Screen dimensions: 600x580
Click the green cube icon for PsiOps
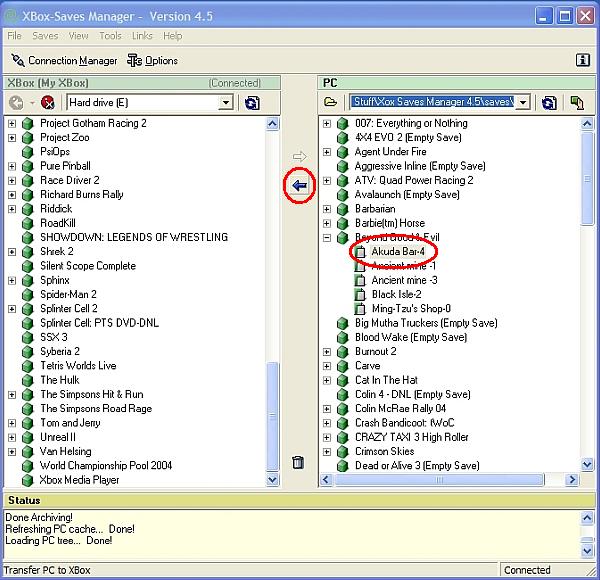[28, 152]
